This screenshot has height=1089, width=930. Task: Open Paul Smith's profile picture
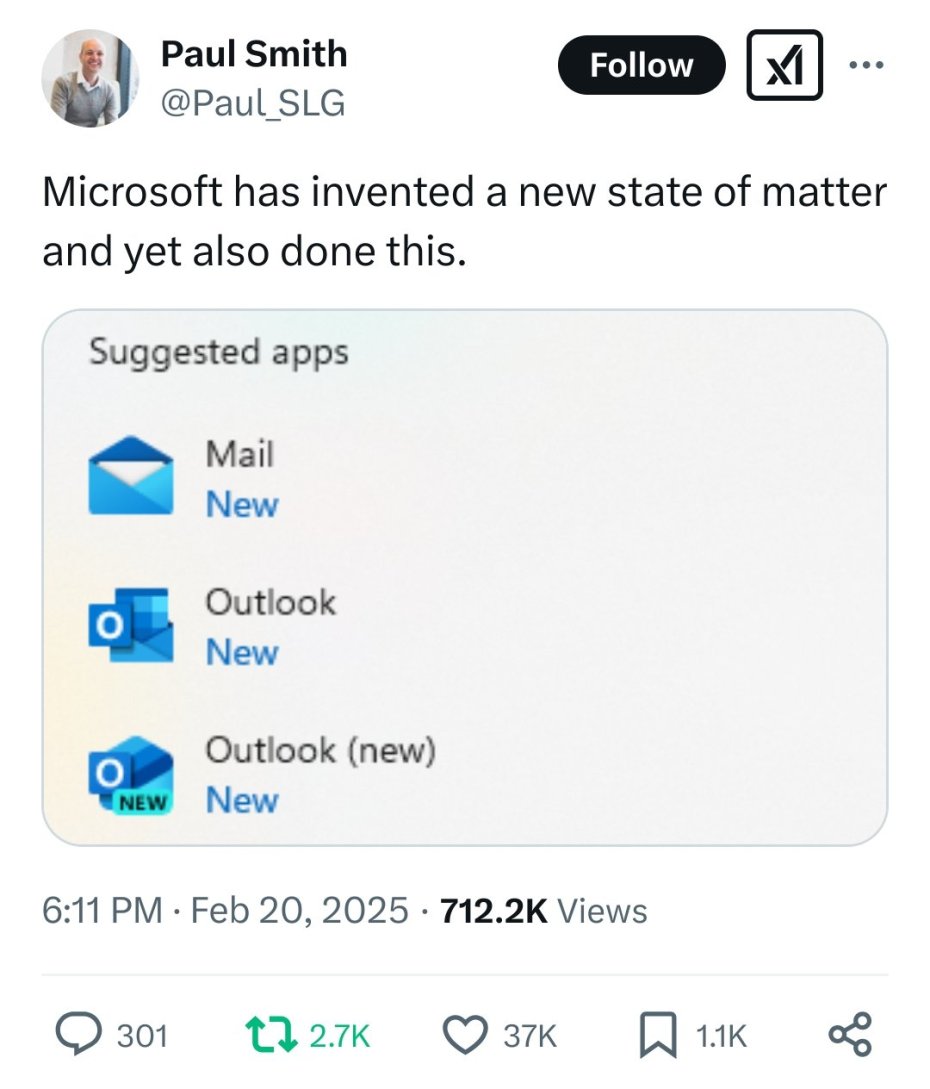90,78
